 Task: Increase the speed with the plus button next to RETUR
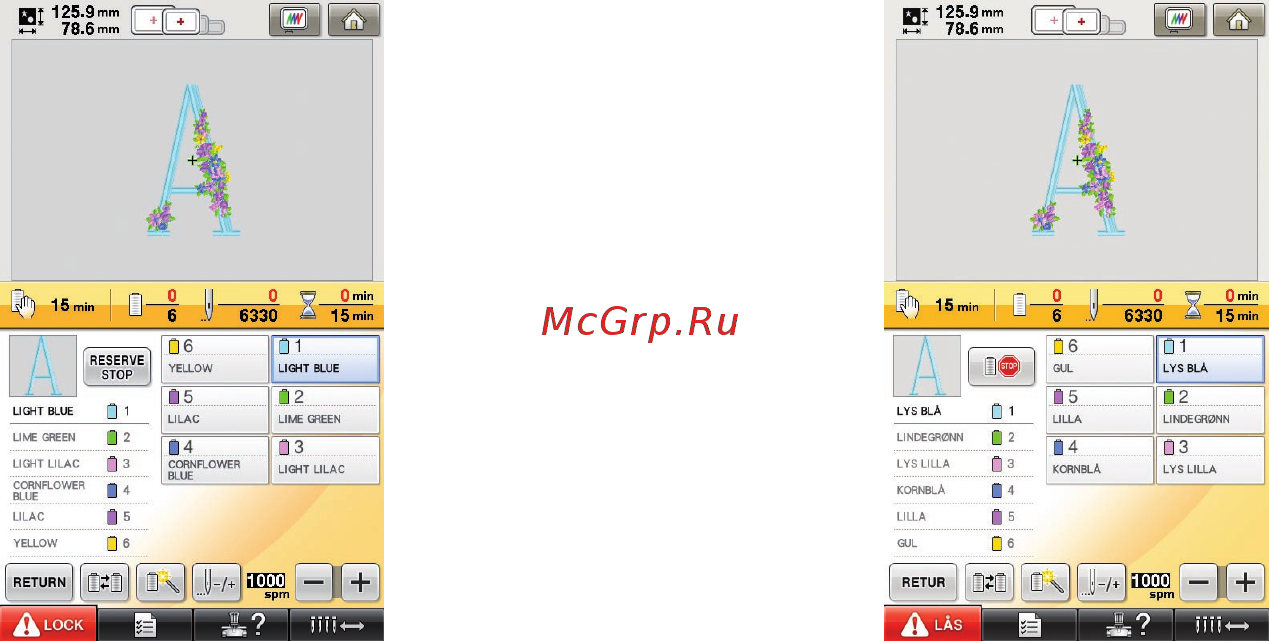pos(1244,582)
